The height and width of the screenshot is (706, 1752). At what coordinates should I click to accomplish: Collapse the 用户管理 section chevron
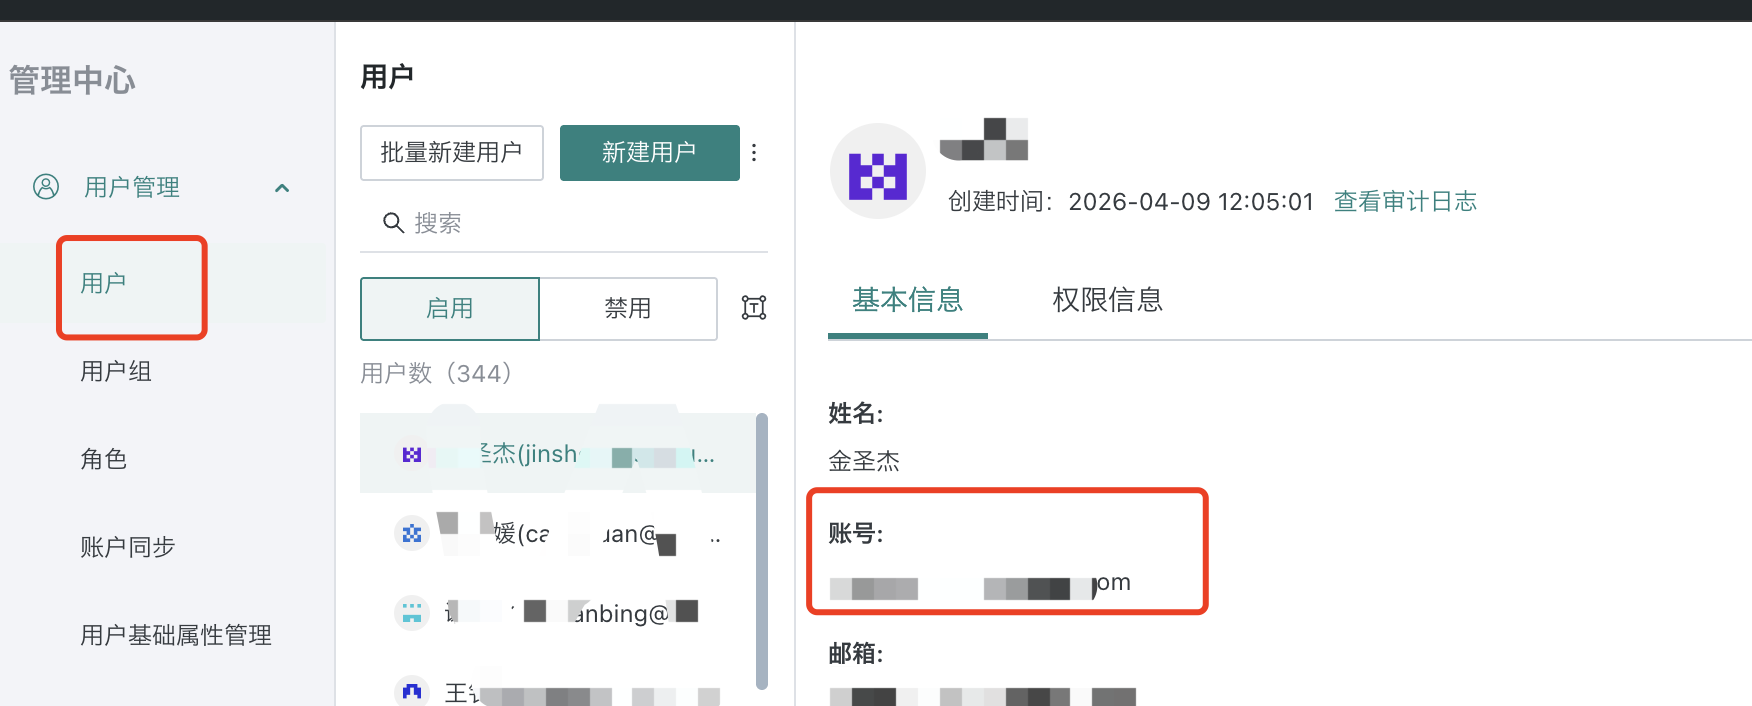tap(282, 188)
